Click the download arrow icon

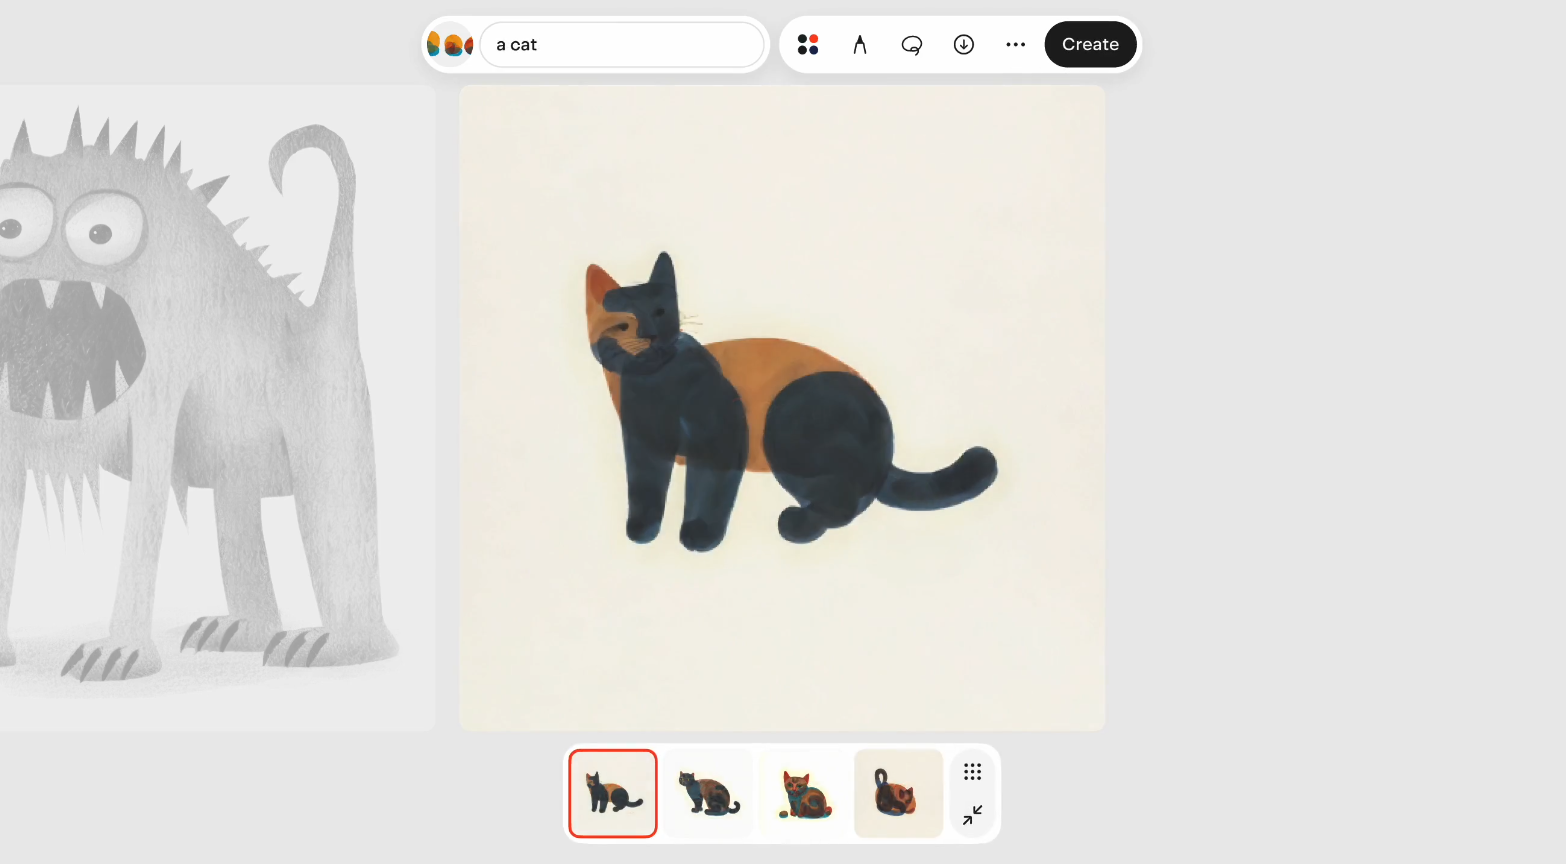coord(964,45)
